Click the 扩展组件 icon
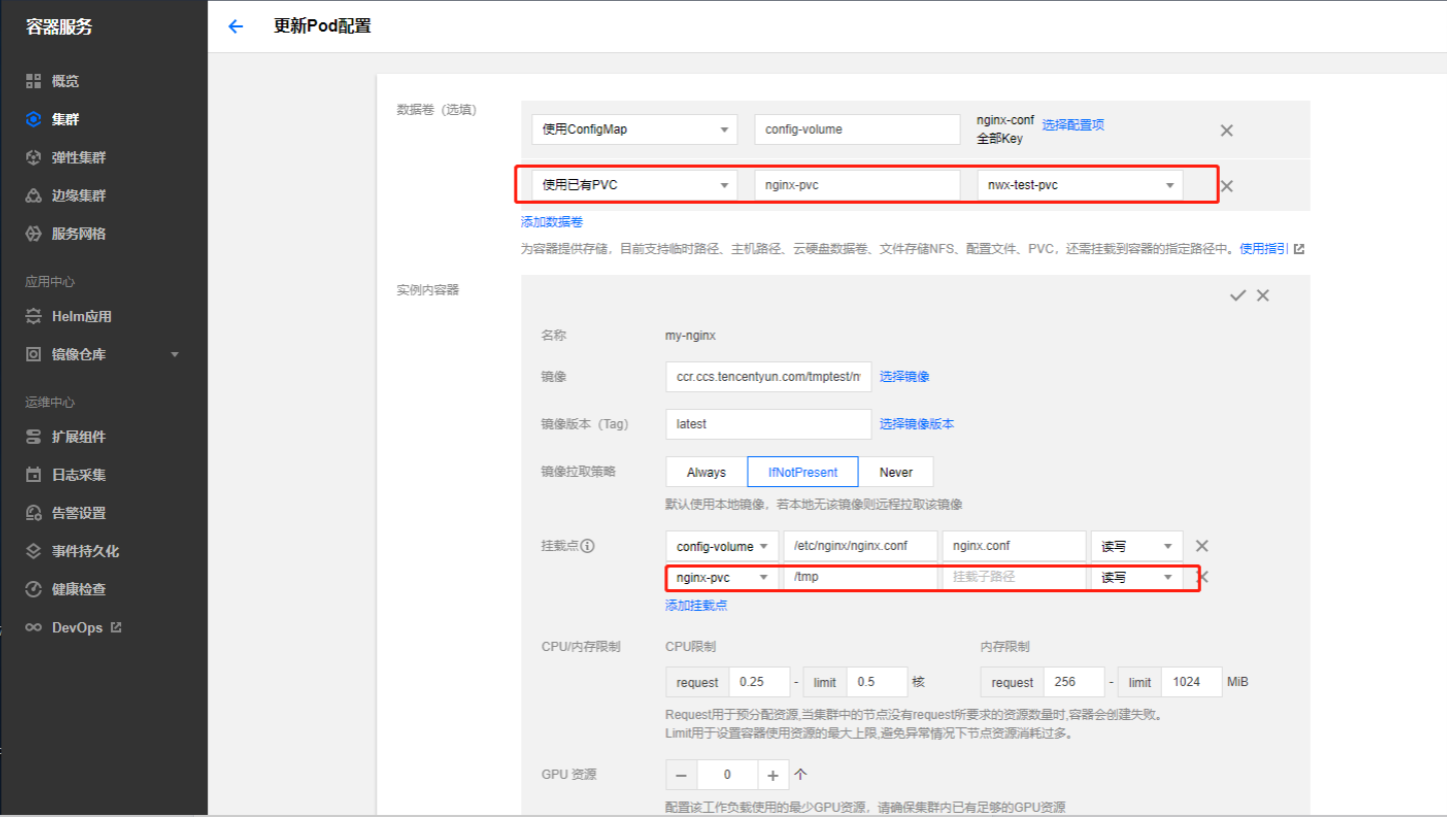1447x817 pixels. (33, 437)
